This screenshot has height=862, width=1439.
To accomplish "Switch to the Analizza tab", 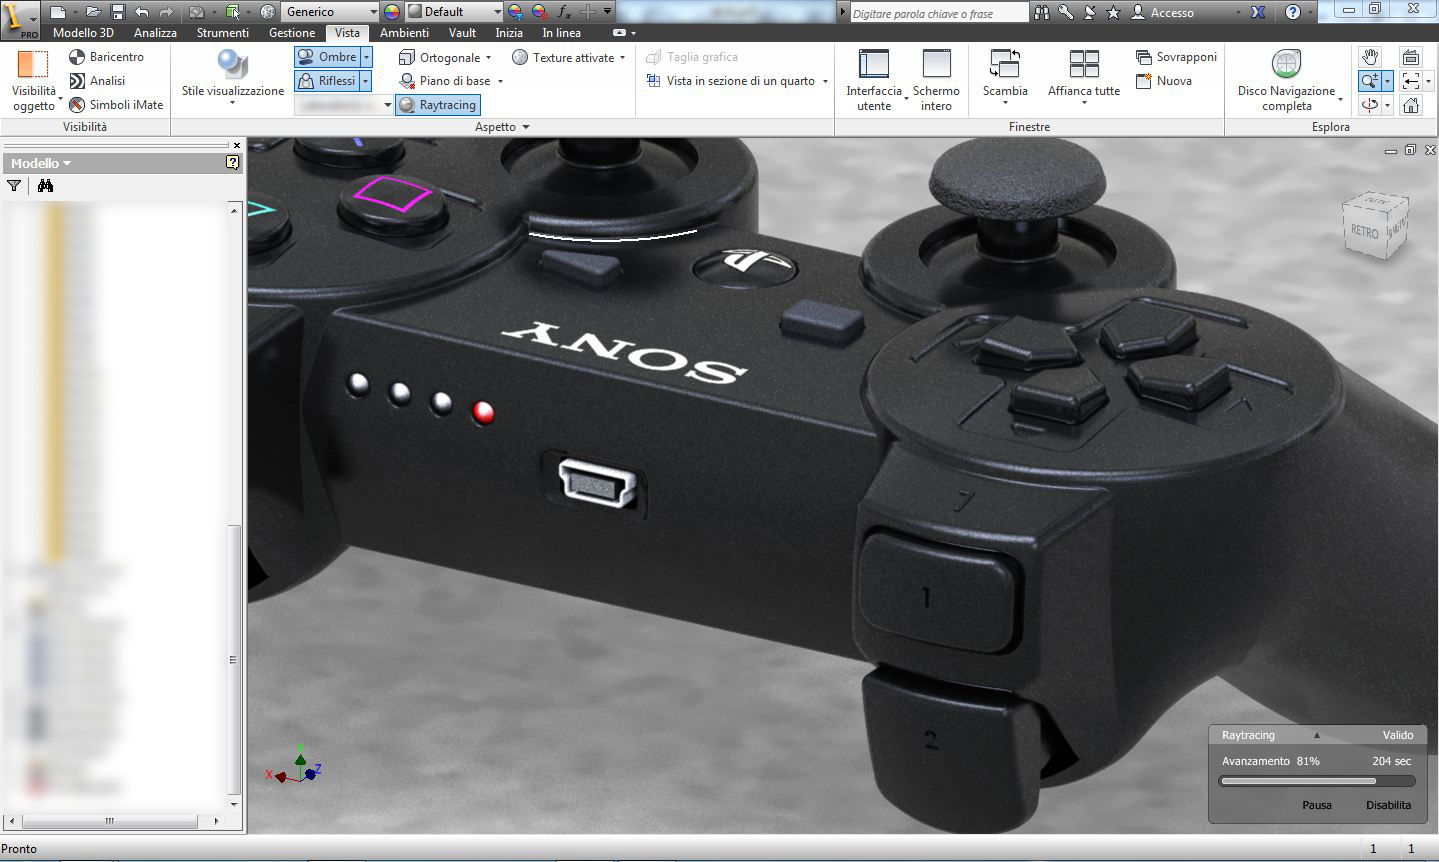I will pos(155,33).
